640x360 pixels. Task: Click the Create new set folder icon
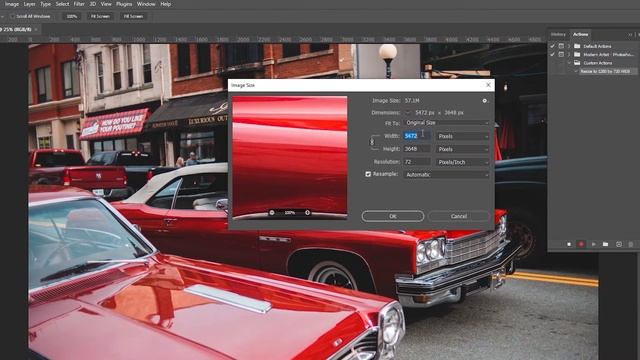tap(605, 244)
